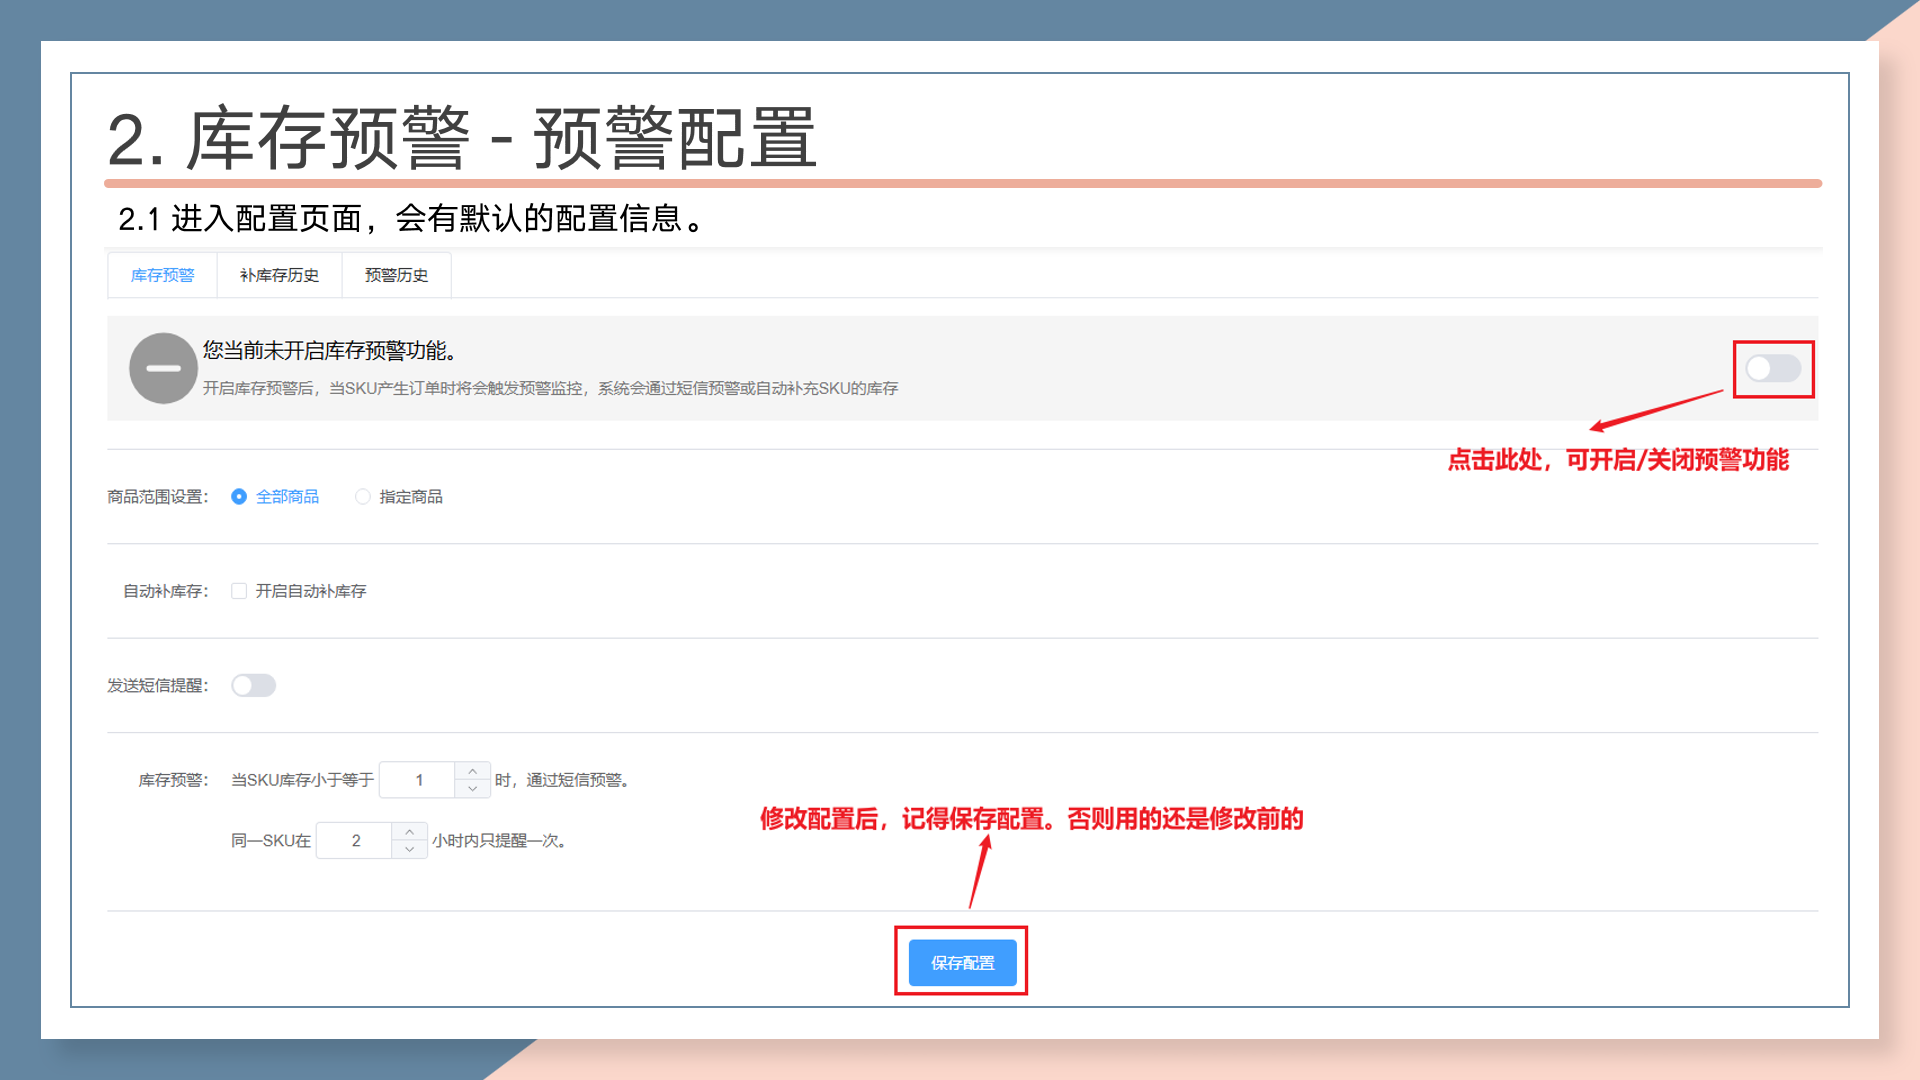Click the 保存配置 button
The width and height of the screenshot is (1920, 1080).
(962, 962)
